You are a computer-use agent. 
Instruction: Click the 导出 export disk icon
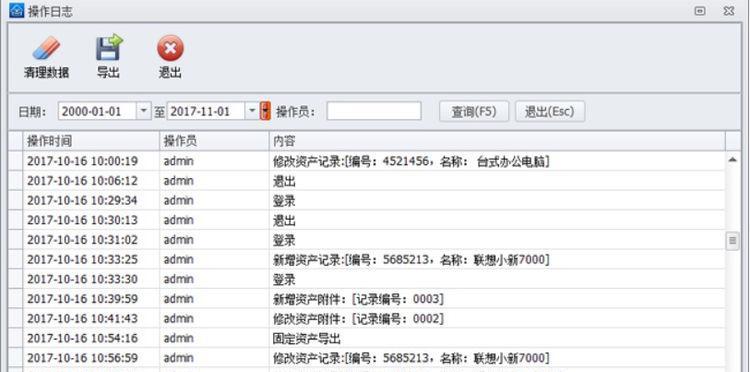tap(109, 47)
